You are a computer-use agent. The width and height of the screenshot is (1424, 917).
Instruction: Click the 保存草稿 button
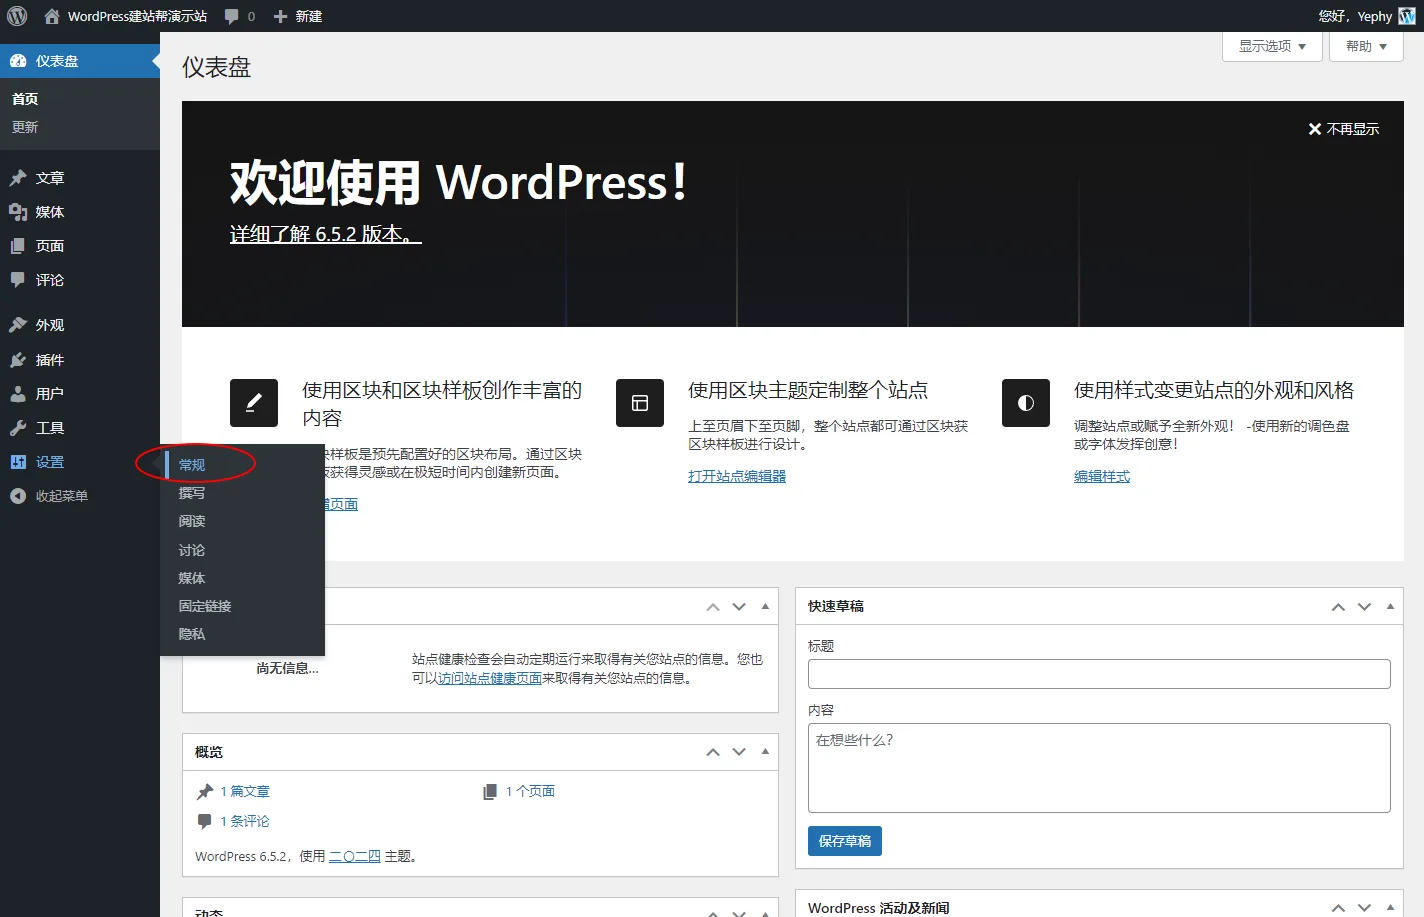tap(845, 841)
